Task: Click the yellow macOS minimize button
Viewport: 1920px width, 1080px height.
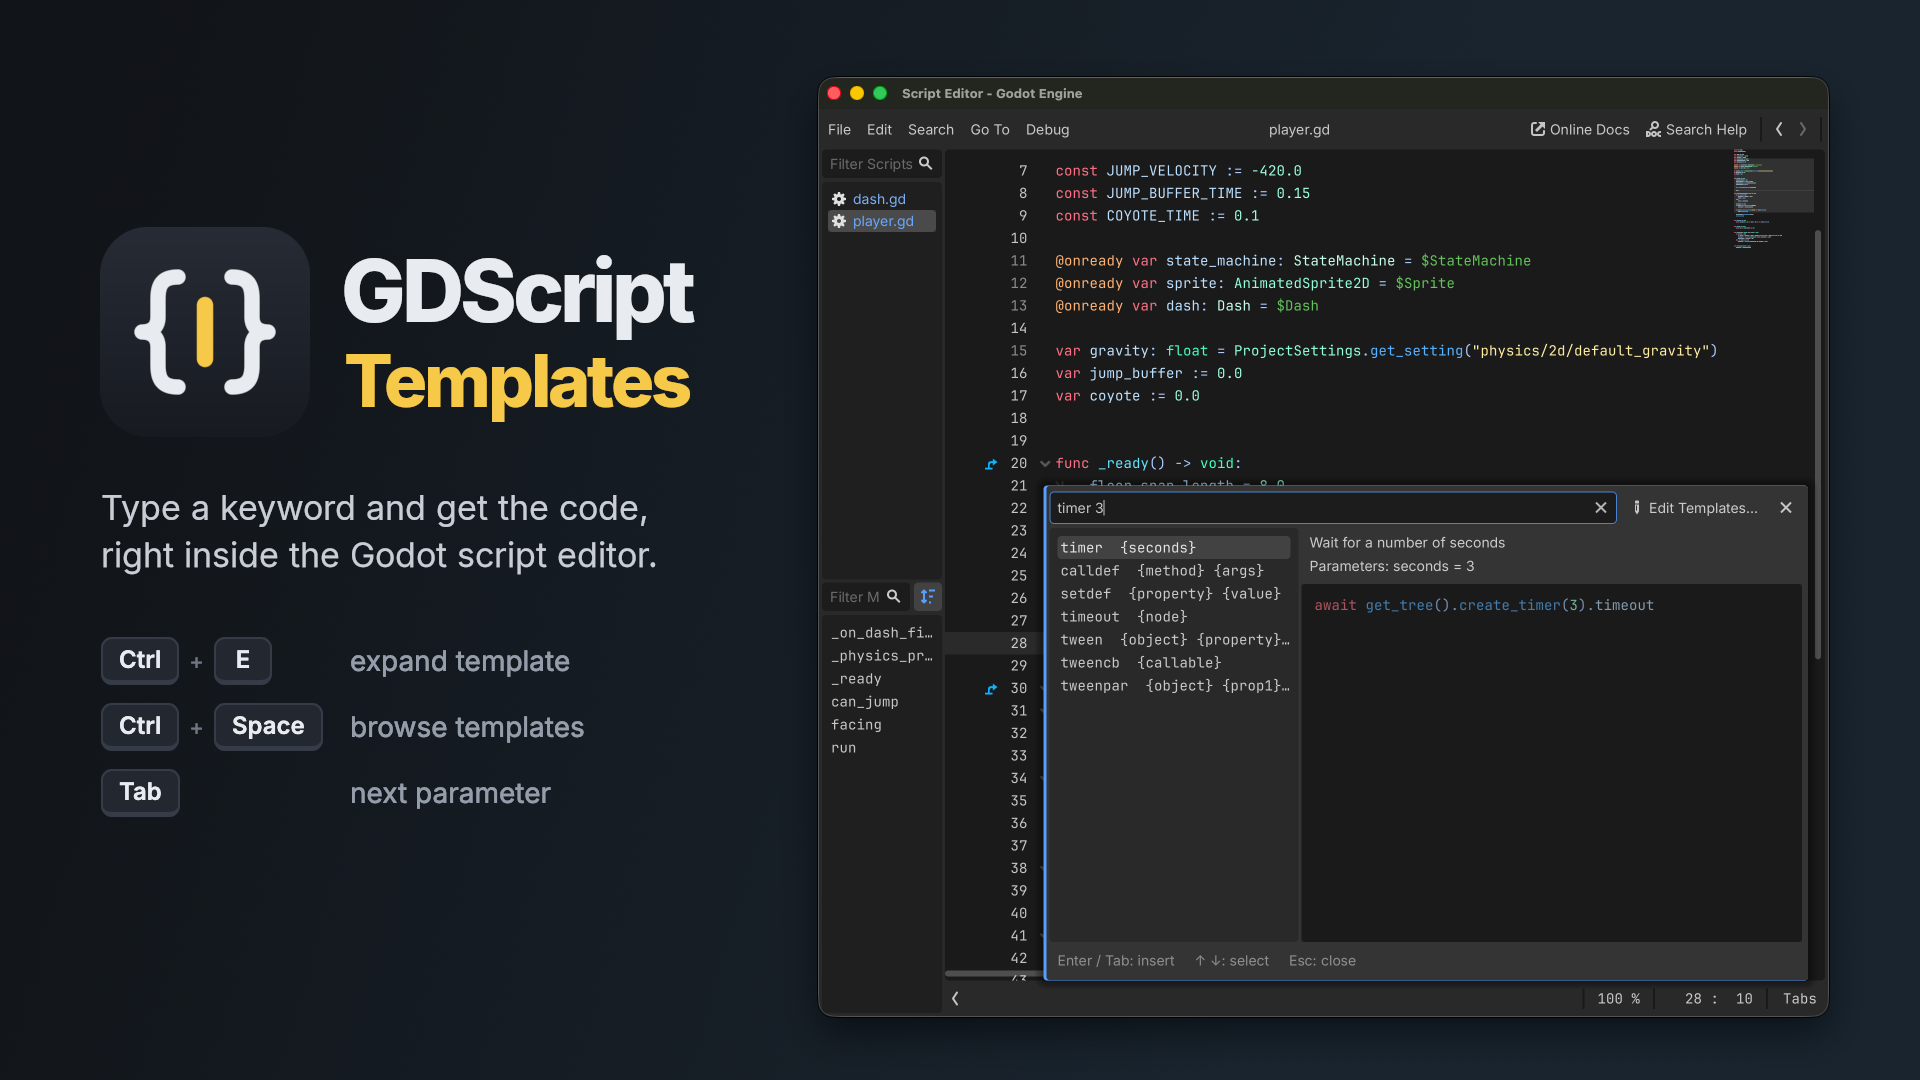Action: [857, 93]
